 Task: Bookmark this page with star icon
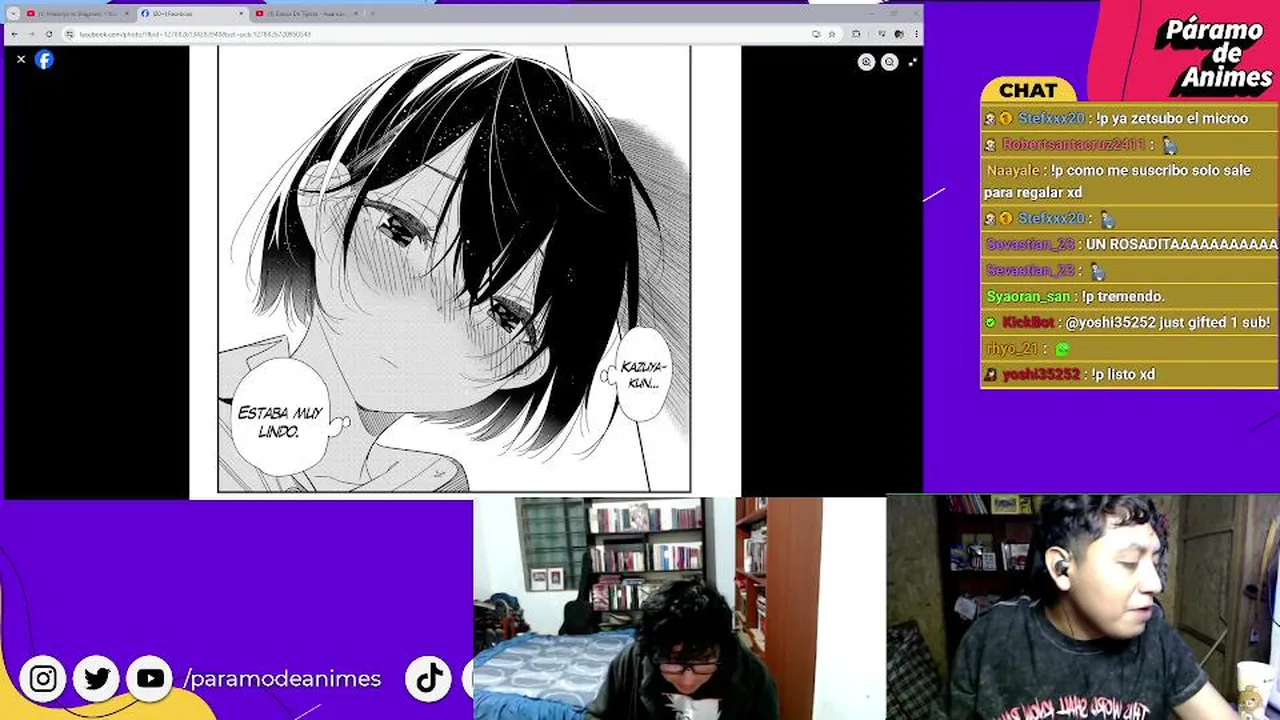click(831, 34)
